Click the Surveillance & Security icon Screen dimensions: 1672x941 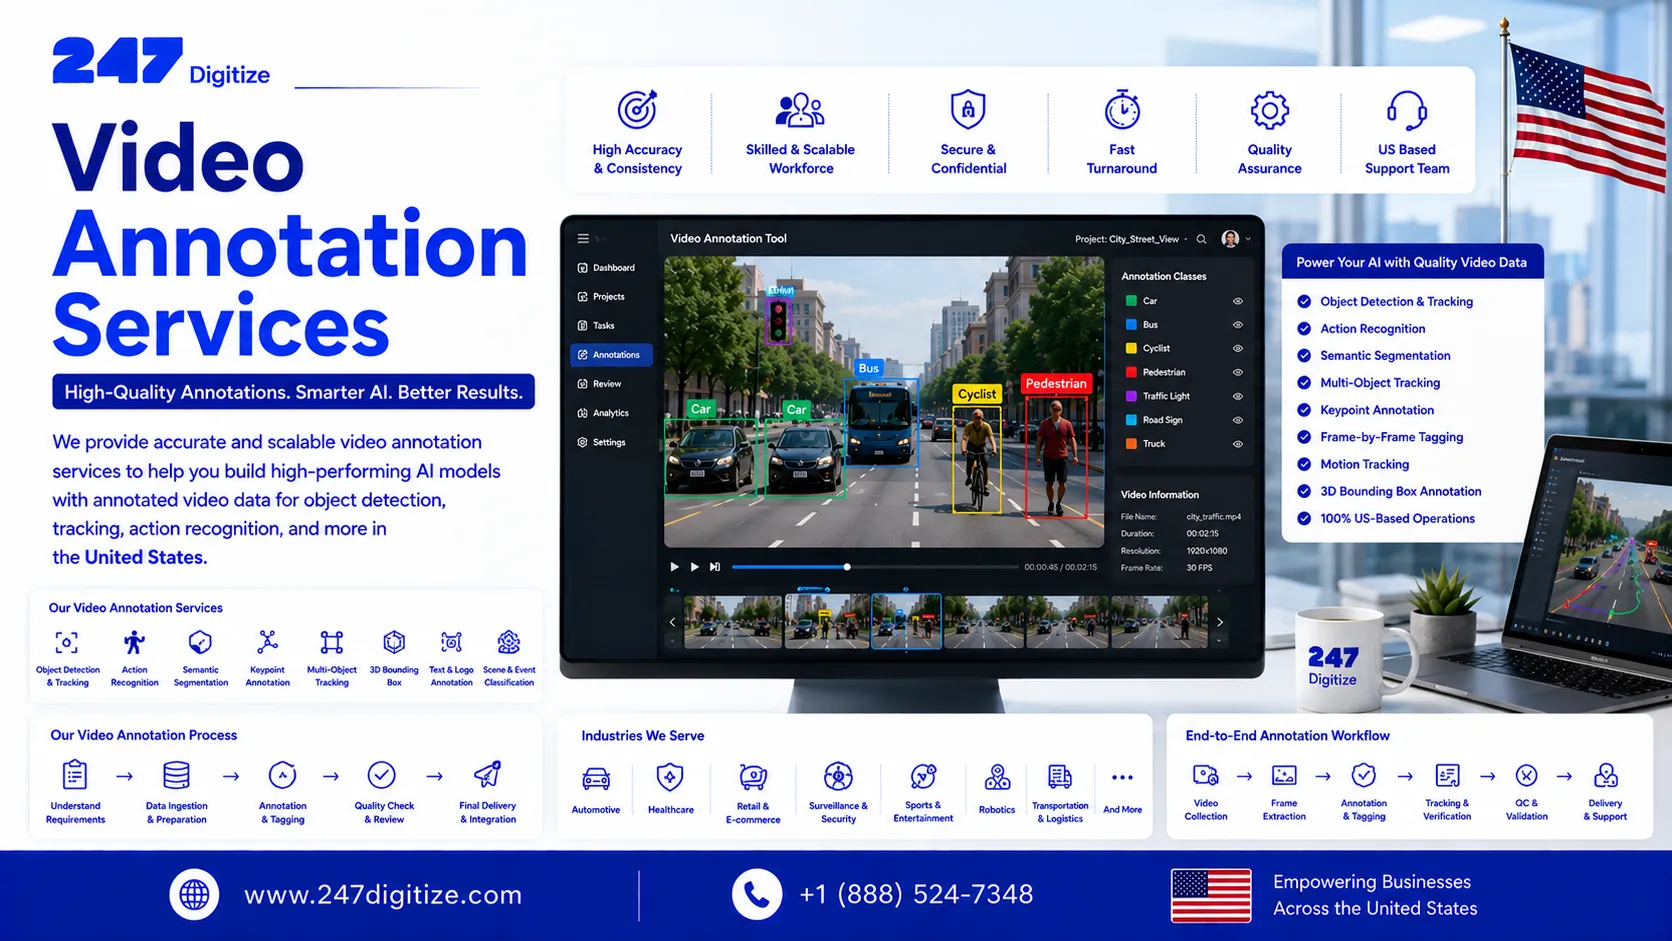pyautogui.click(x=838, y=776)
